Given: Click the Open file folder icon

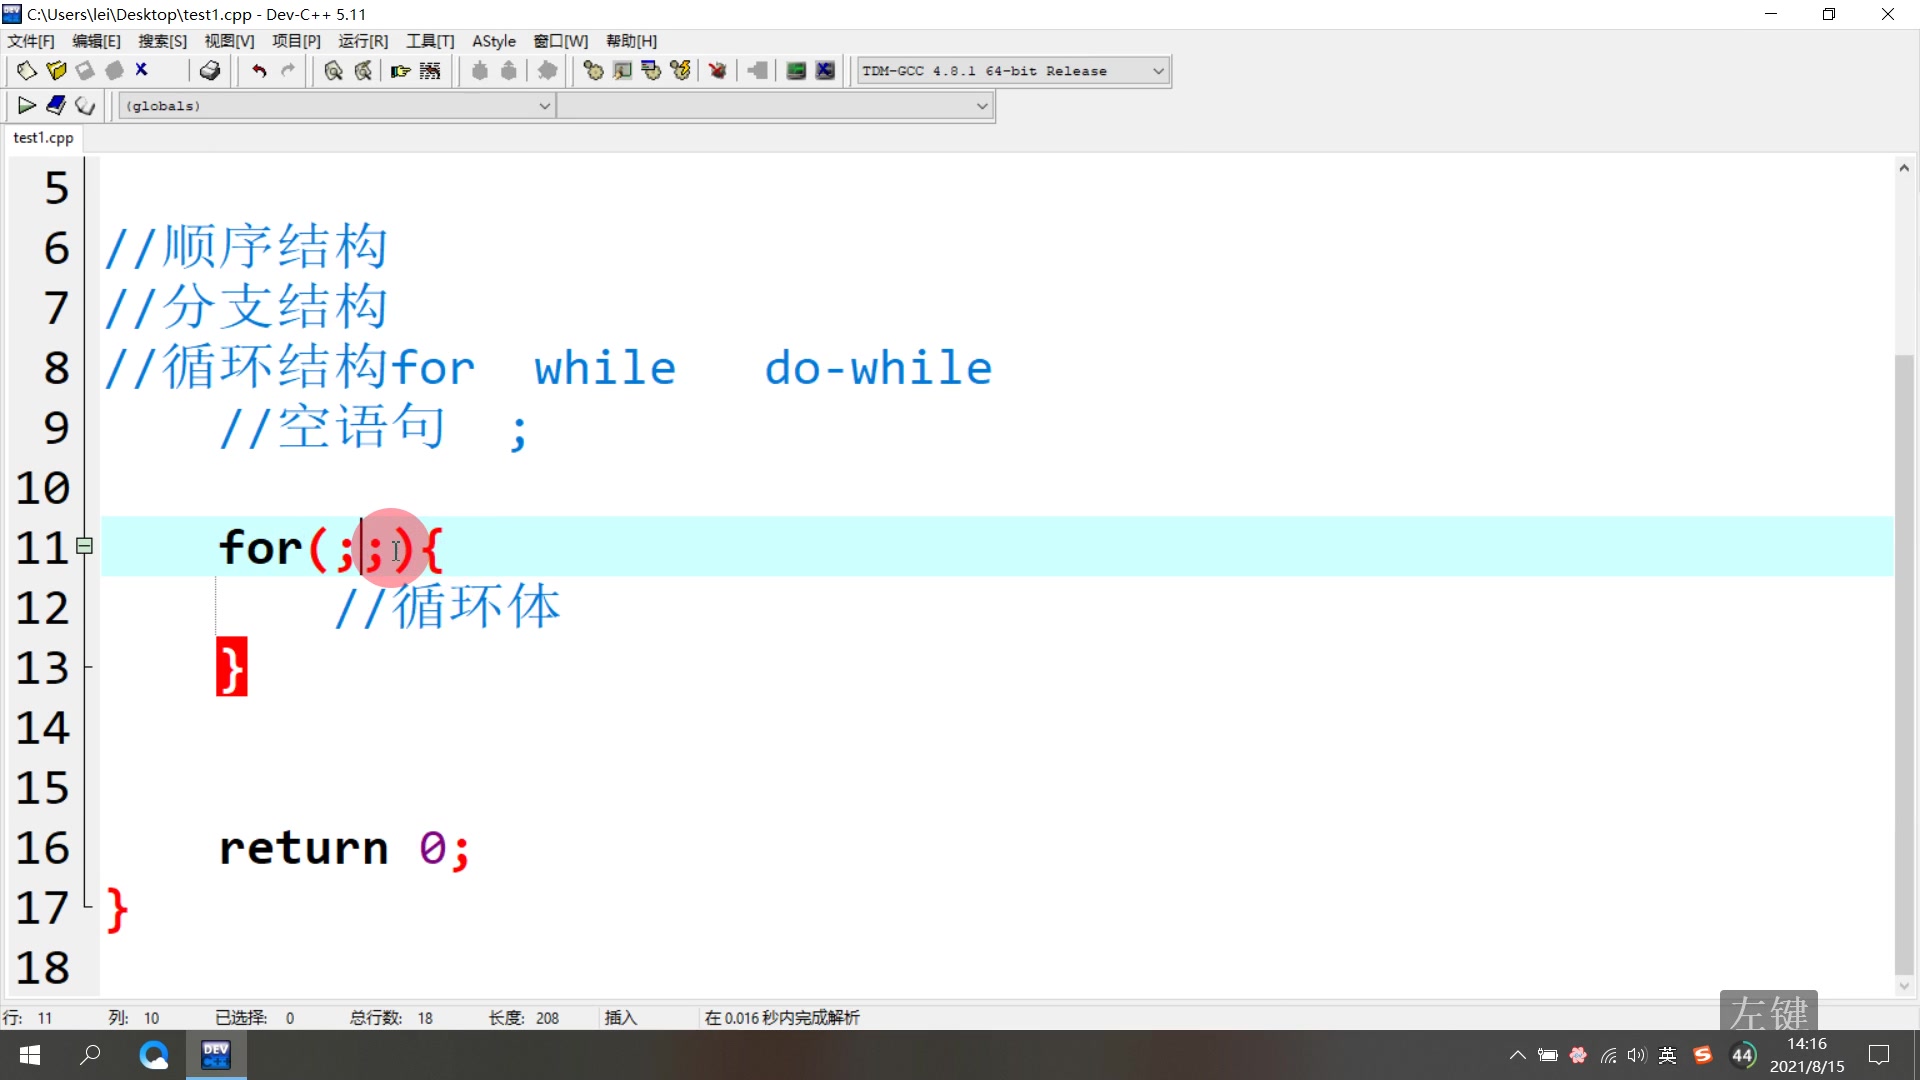Looking at the screenshot, I should tap(56, 71).
